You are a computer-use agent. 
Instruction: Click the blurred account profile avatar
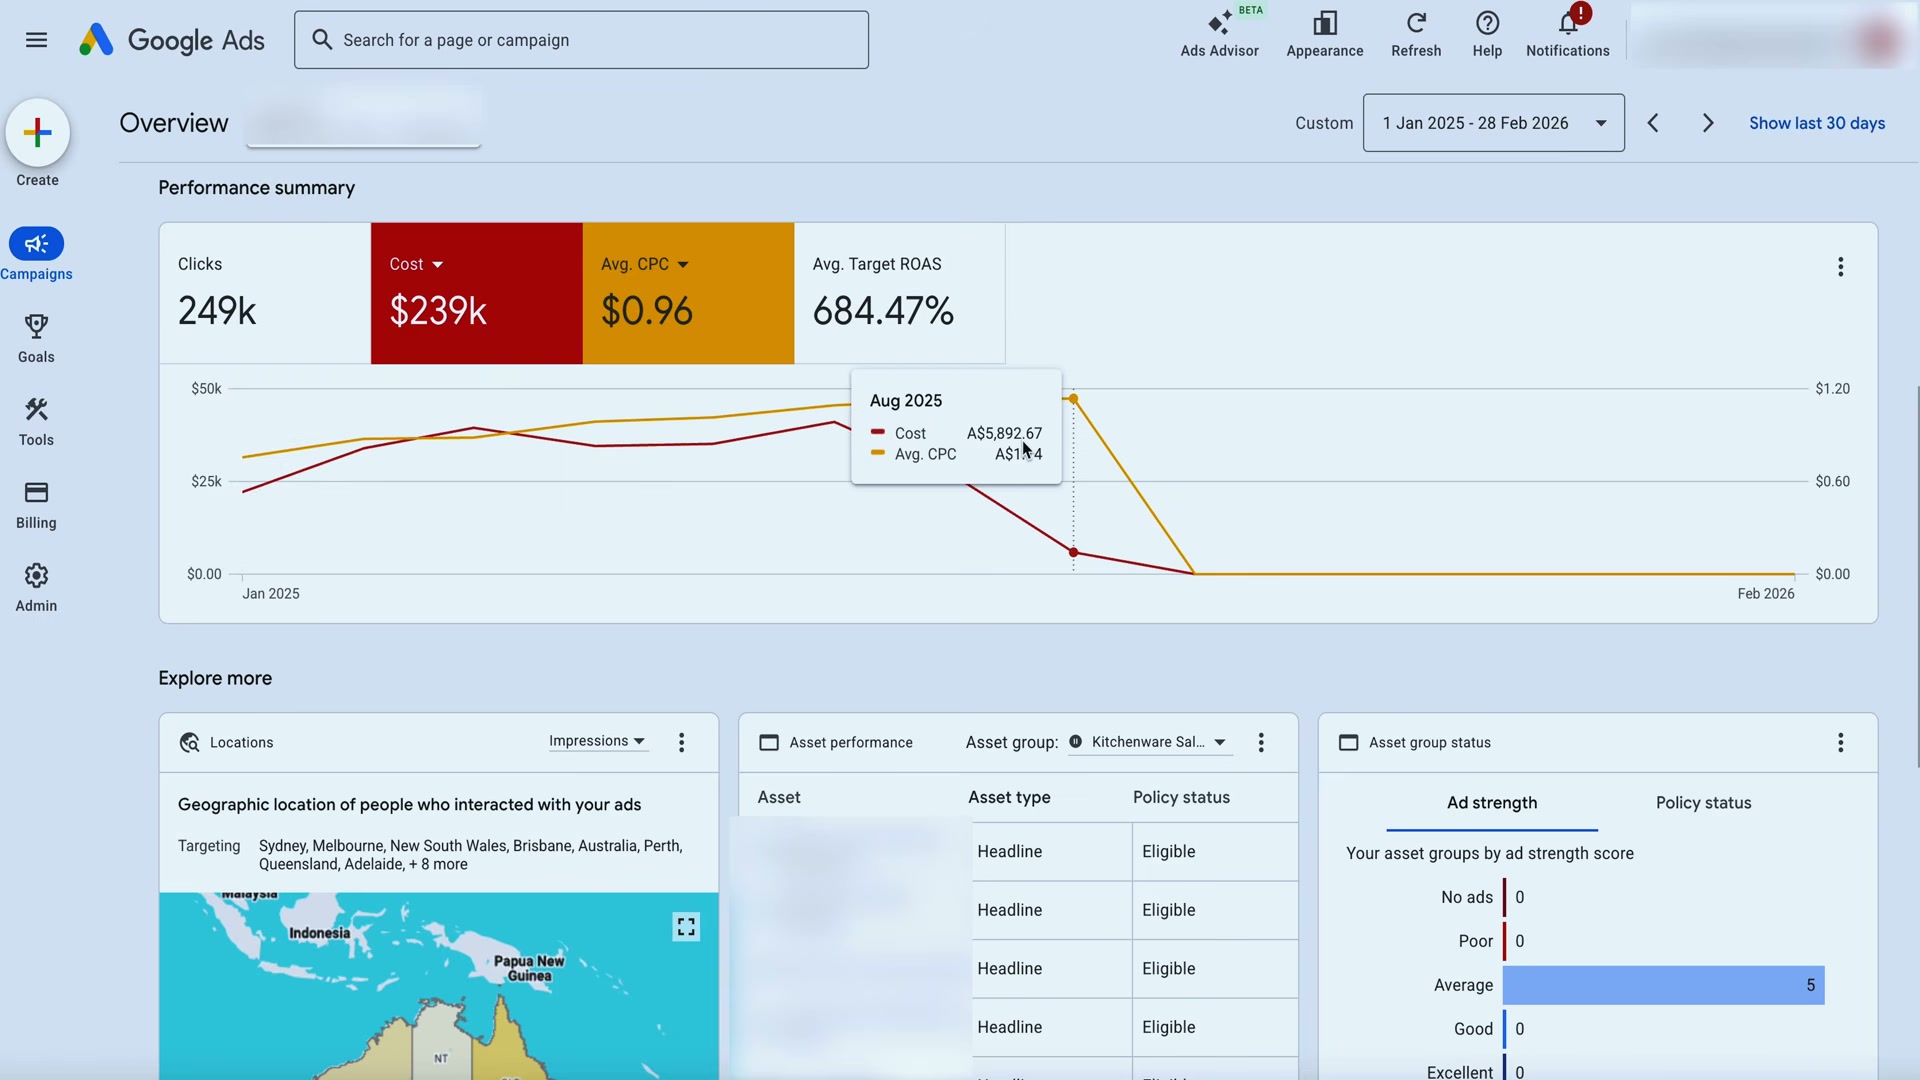coord(1878,40)
